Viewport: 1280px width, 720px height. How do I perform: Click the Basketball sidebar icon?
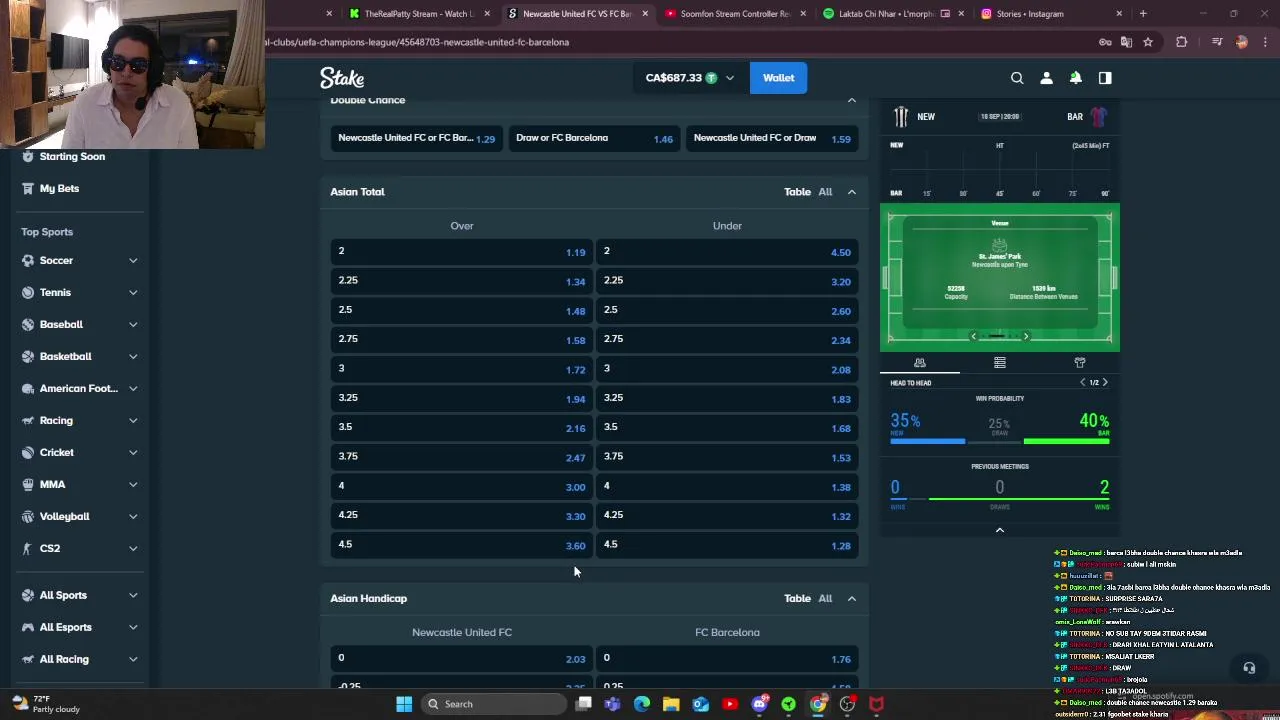click(28, 356)
